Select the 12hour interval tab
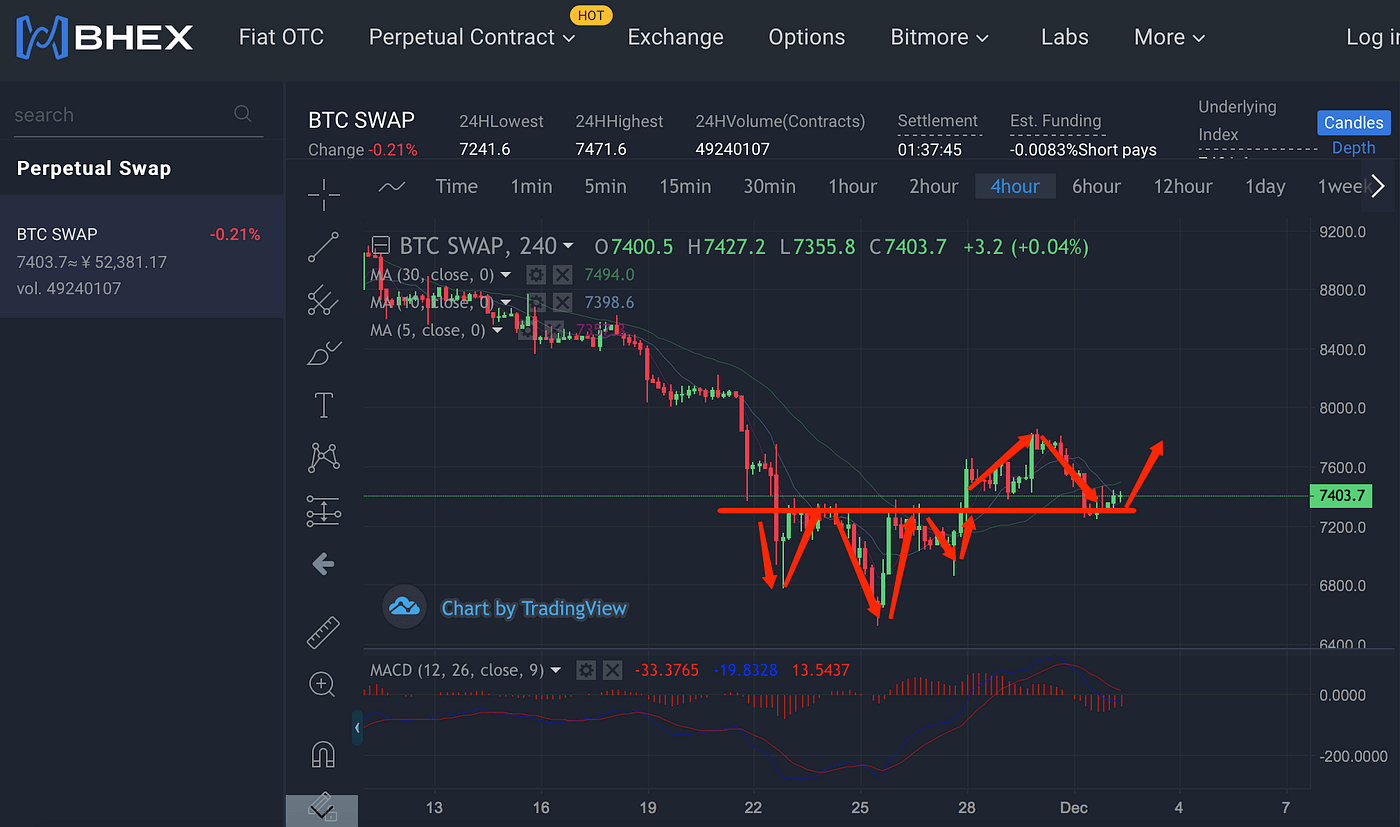This screenshot has width=1400, height=827. point(1183,186)
